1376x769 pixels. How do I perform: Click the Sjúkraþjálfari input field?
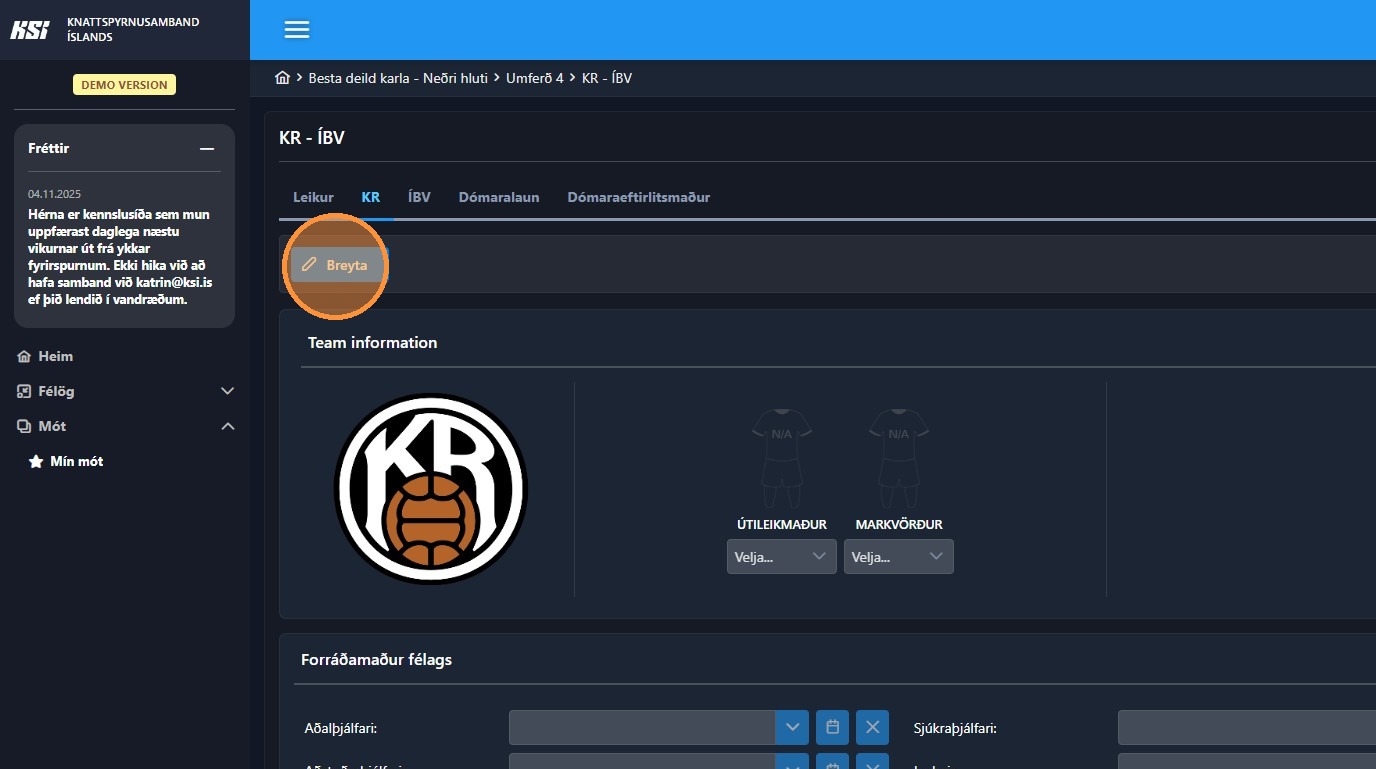pyautogui.click(x=1247, y=727)
